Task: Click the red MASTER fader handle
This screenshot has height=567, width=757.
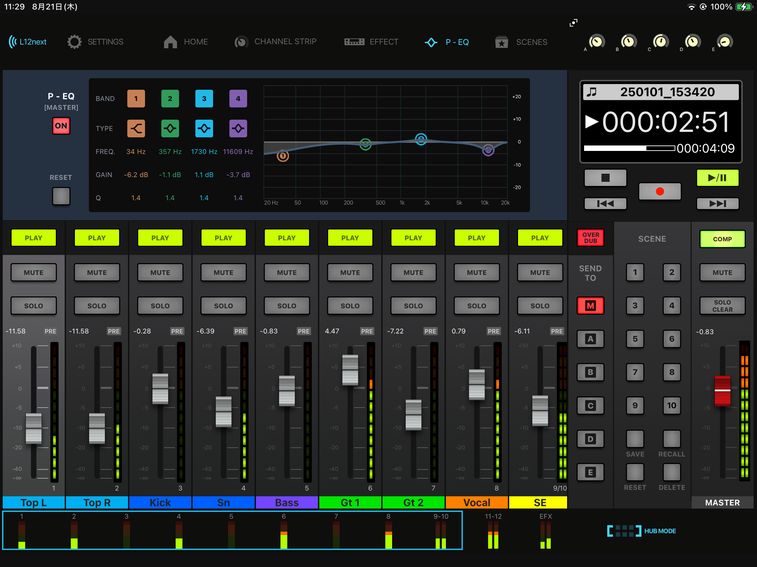Action: pos(722,391)
